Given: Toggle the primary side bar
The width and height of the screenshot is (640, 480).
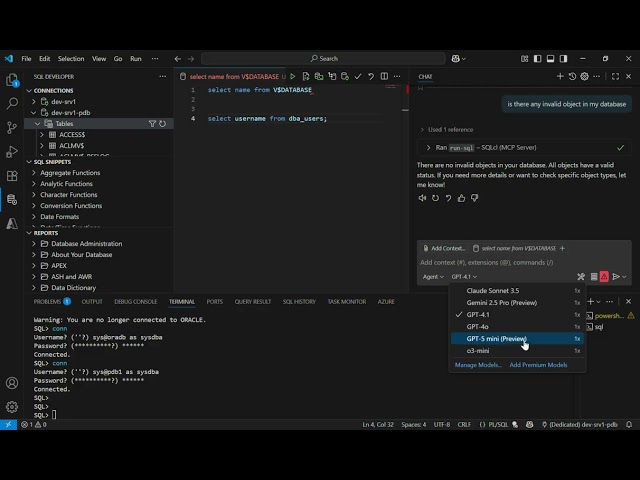Looking at the screenshot, I should [x=538, y=59].
